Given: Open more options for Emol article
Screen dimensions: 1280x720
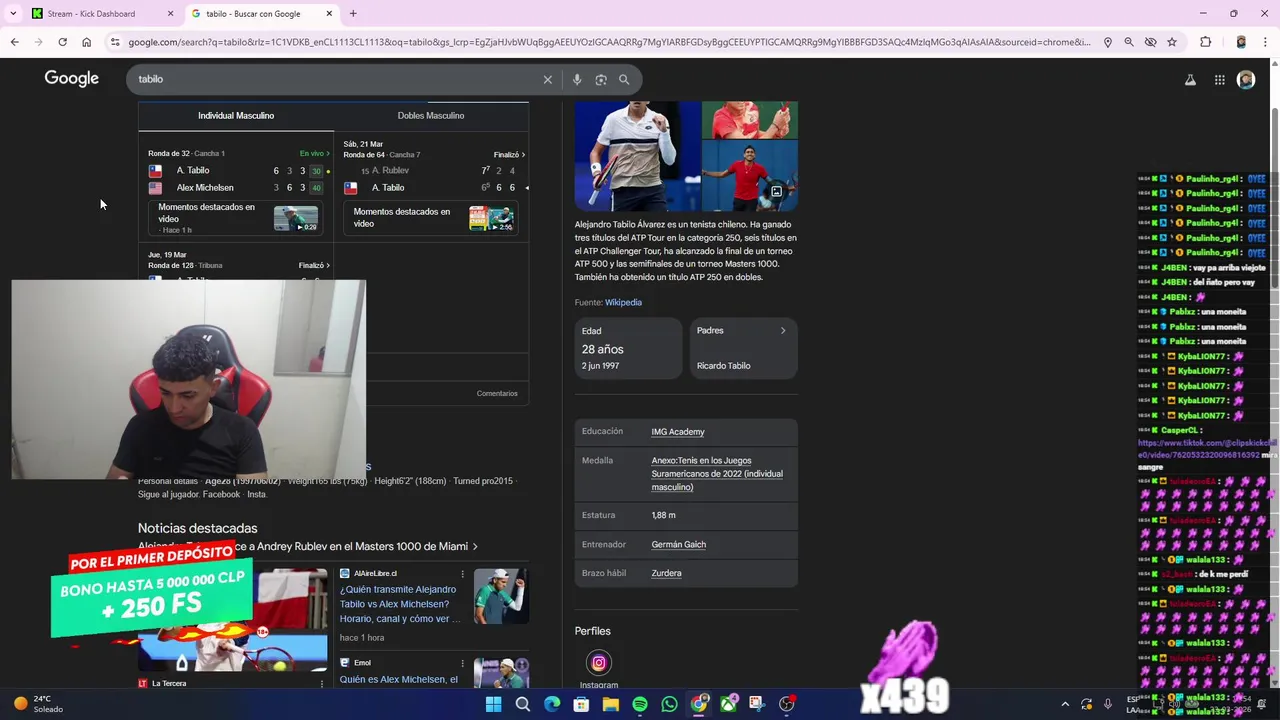Looking at the screenshot, I should click(x=462, y=663).
